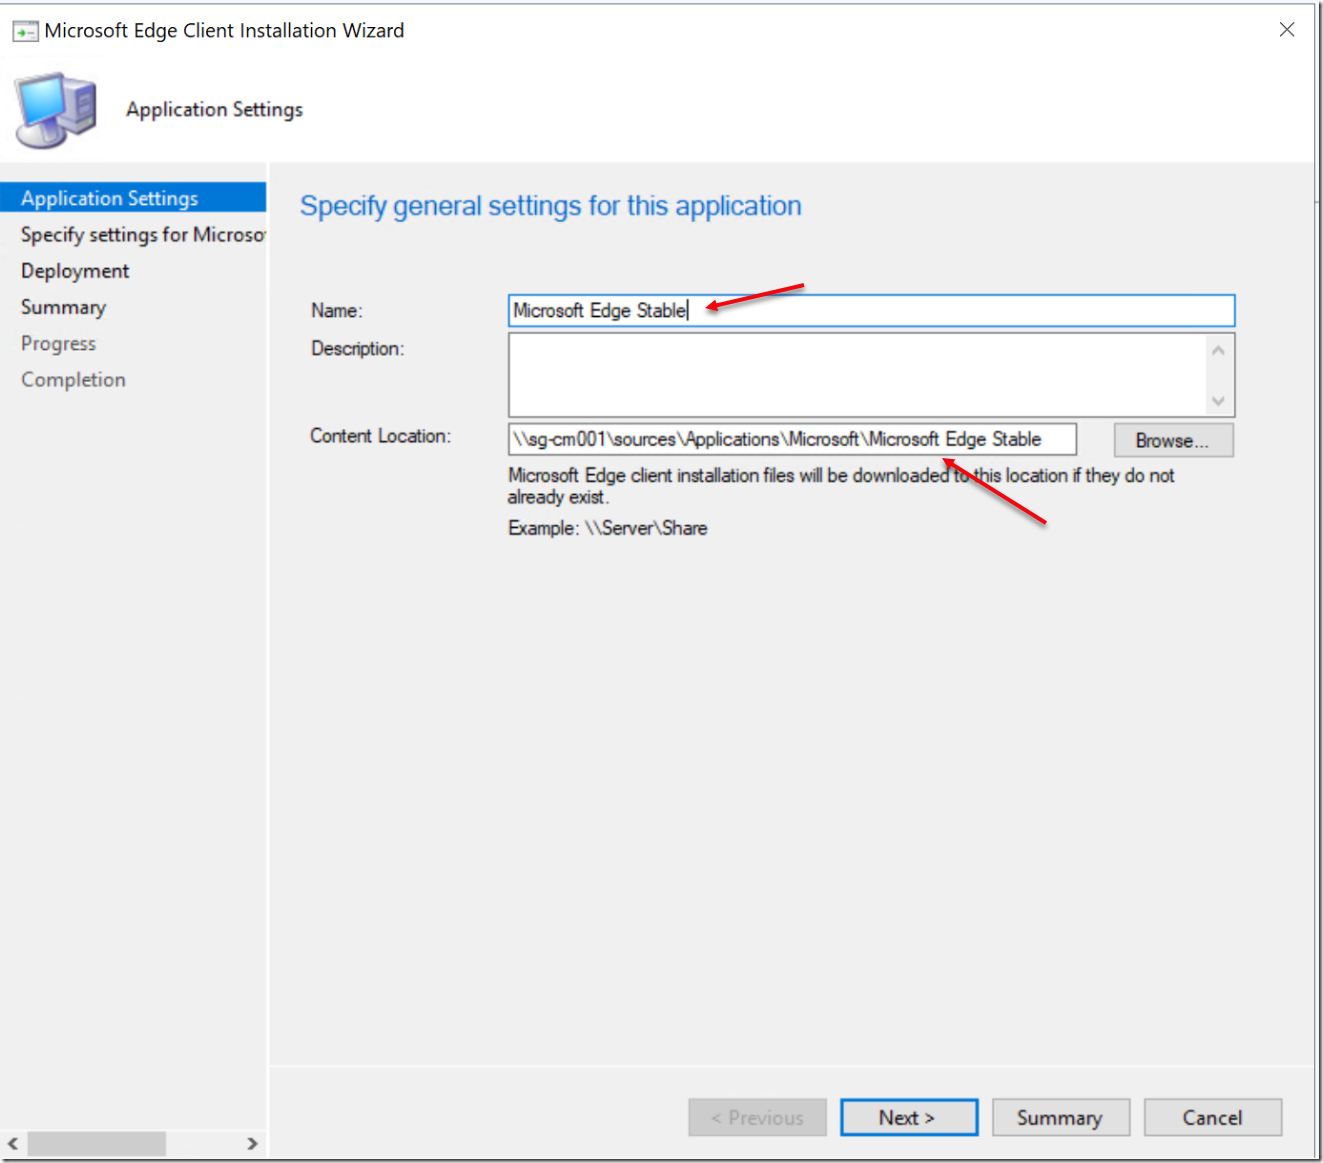Click Next to continue the wizard

[x=907, y=1117]
